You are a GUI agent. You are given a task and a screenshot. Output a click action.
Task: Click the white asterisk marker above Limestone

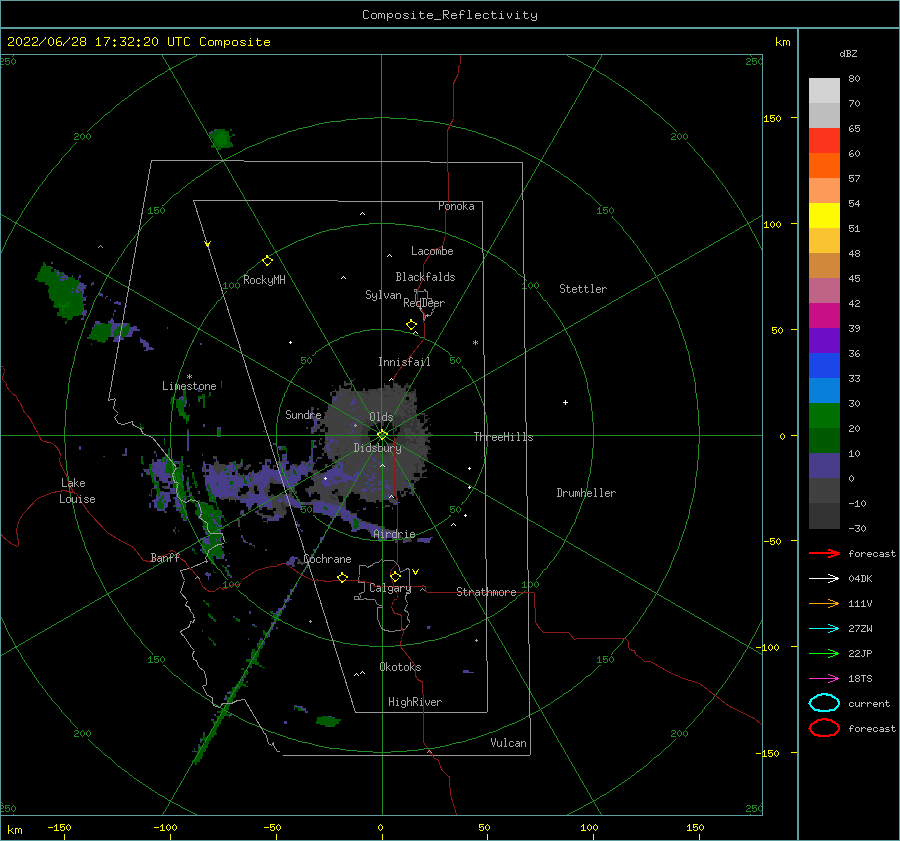tap(189, 377)
